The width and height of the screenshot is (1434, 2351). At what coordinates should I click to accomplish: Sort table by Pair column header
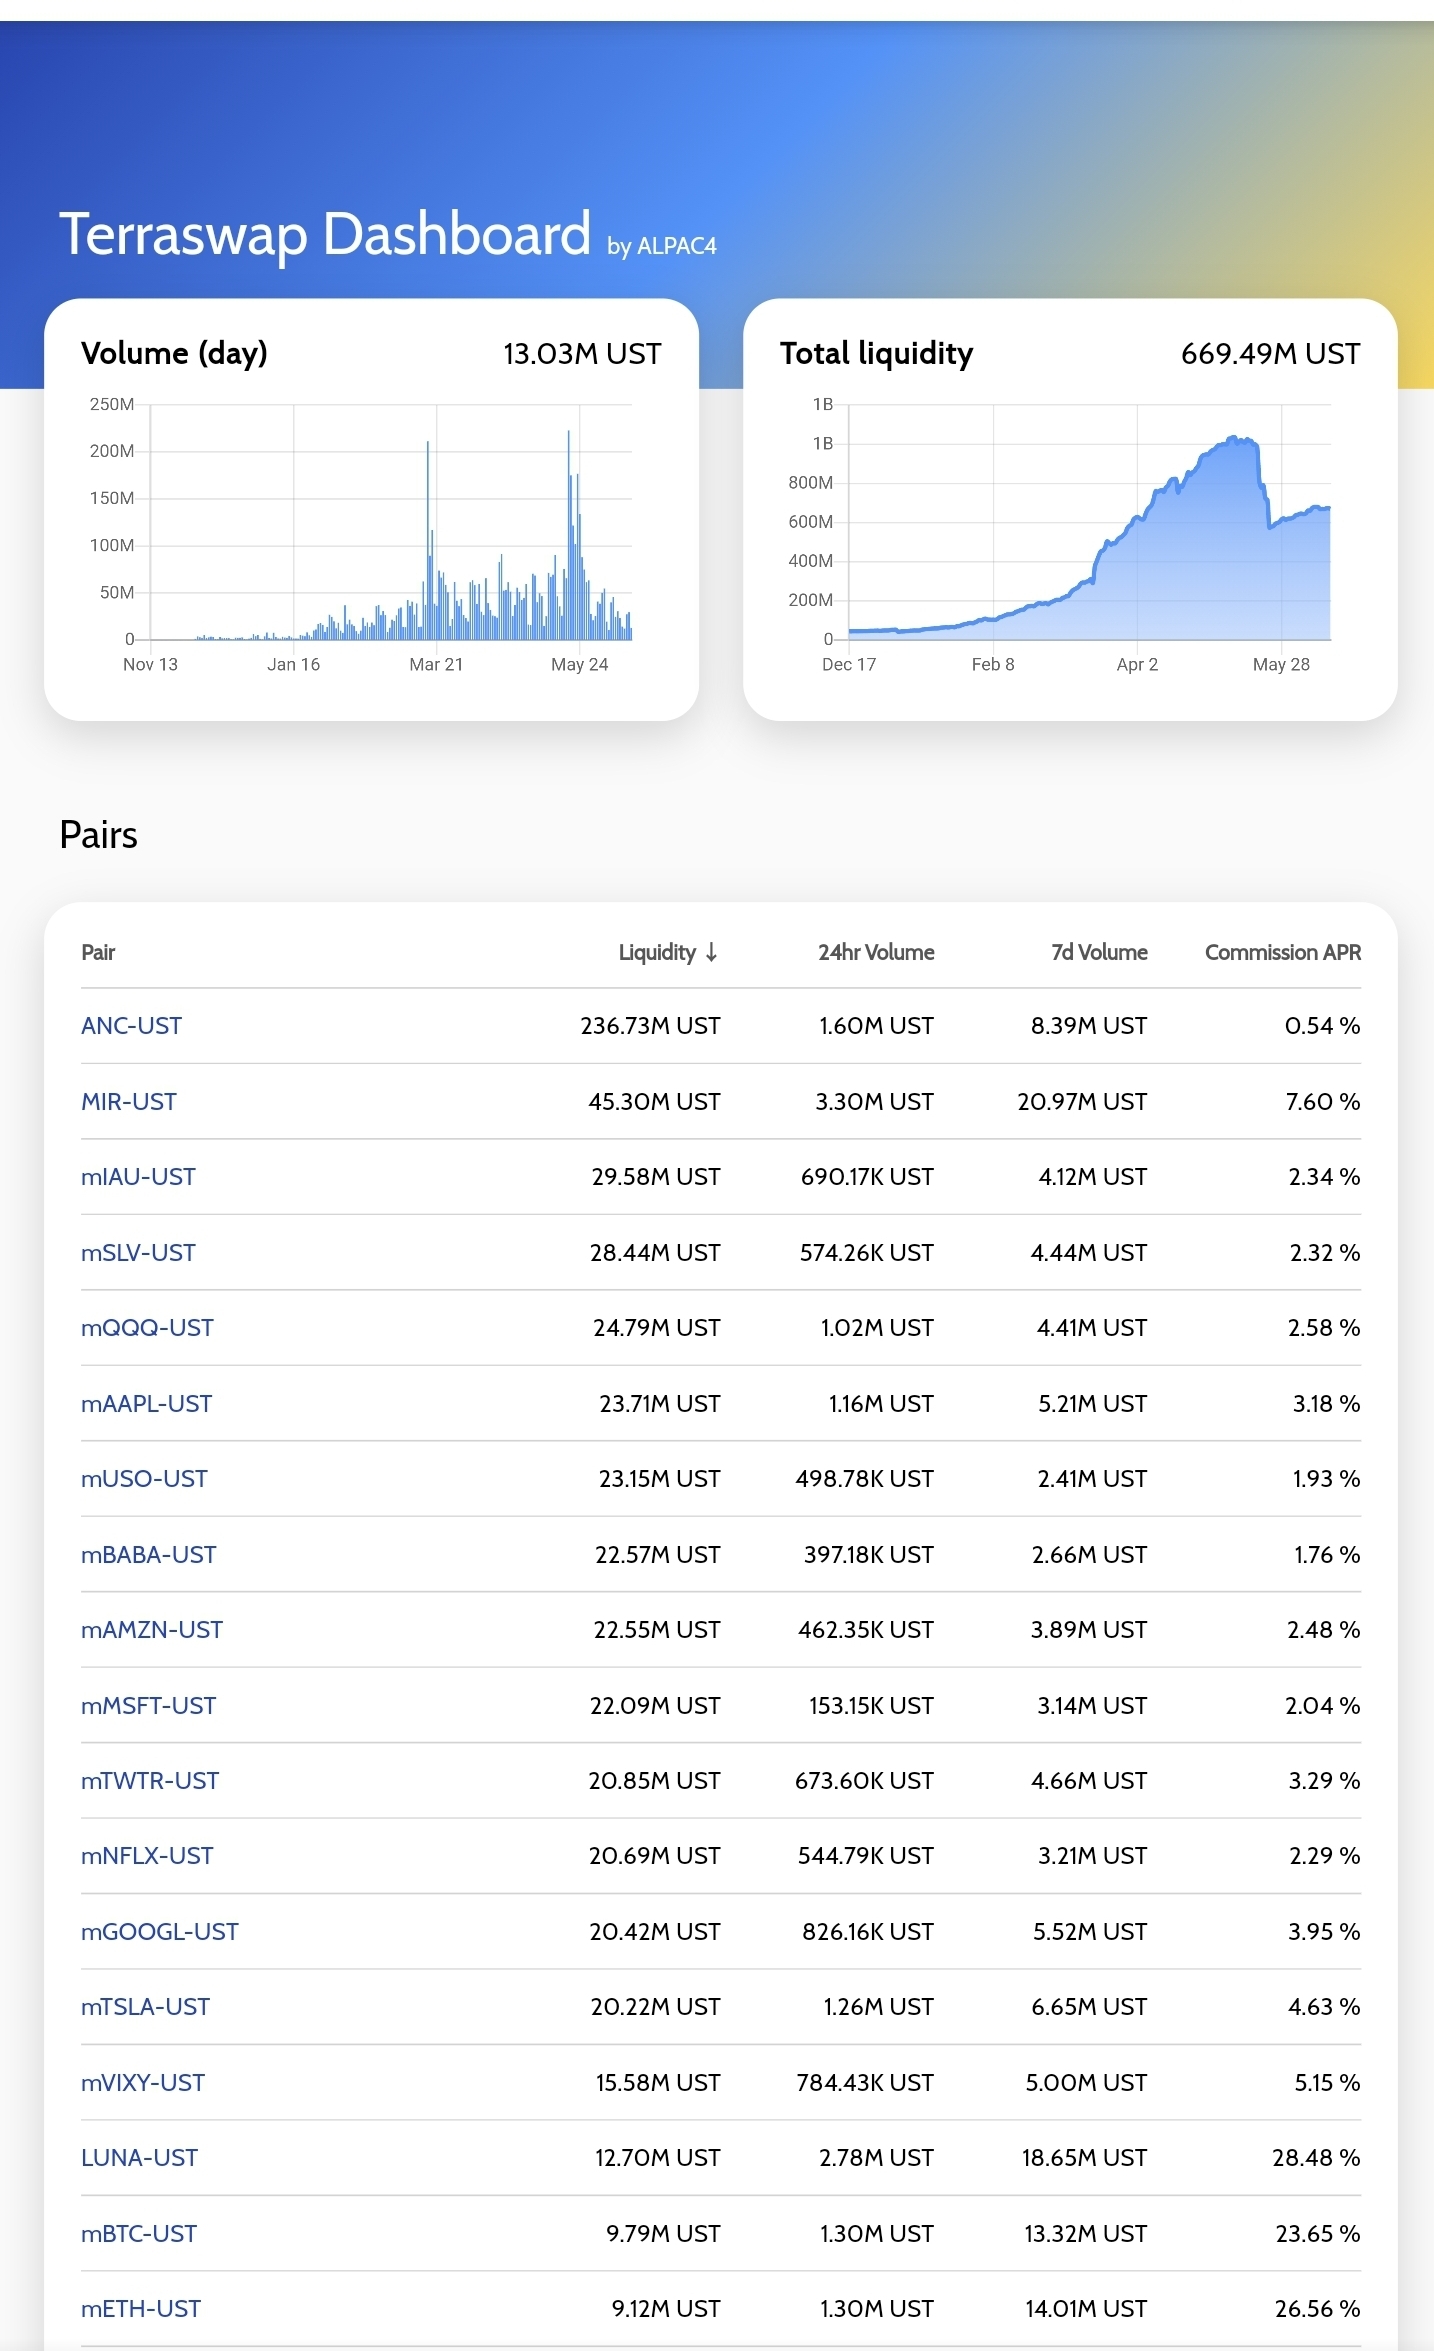[98, 952]
